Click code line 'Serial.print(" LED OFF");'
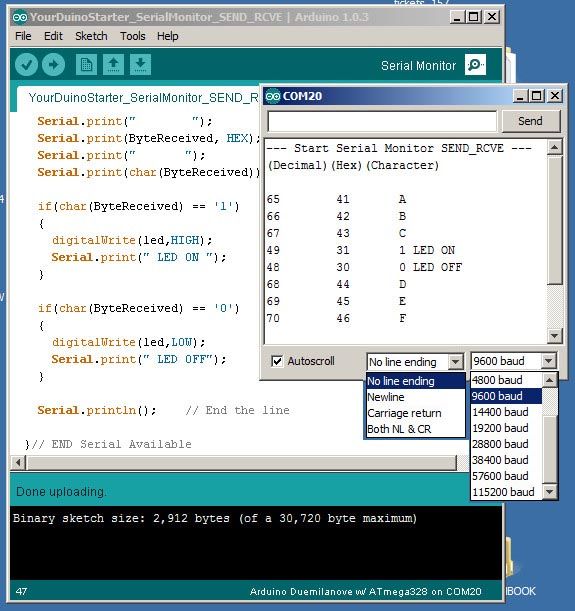This screenshot has height=611, width=575. click(138, 359)
